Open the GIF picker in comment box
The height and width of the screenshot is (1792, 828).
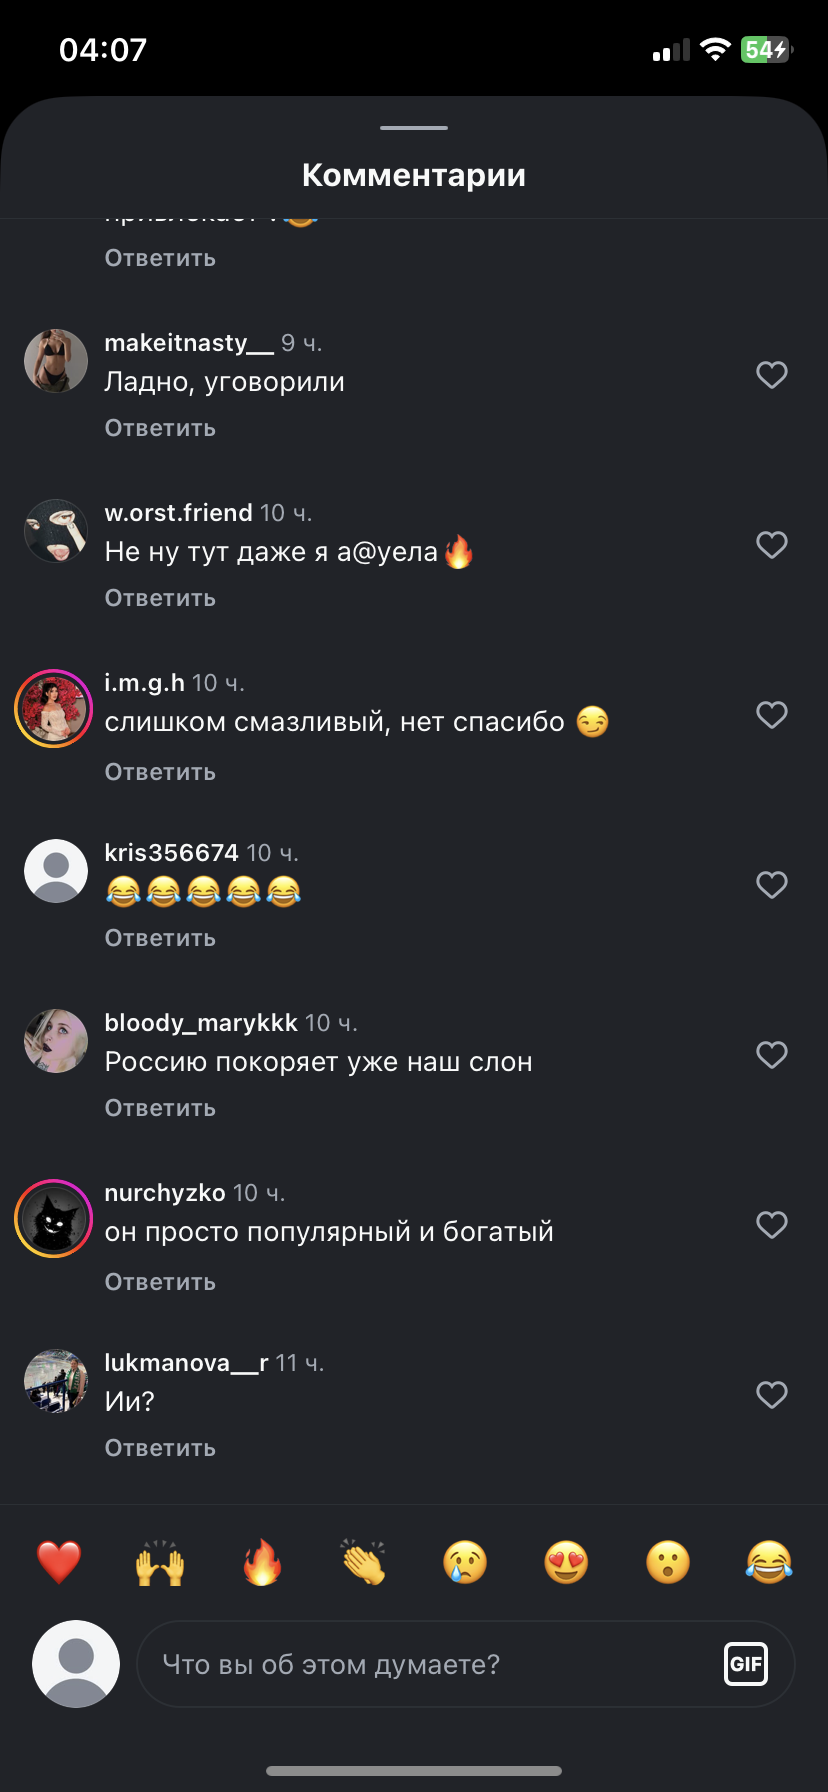pos(746,1664)
